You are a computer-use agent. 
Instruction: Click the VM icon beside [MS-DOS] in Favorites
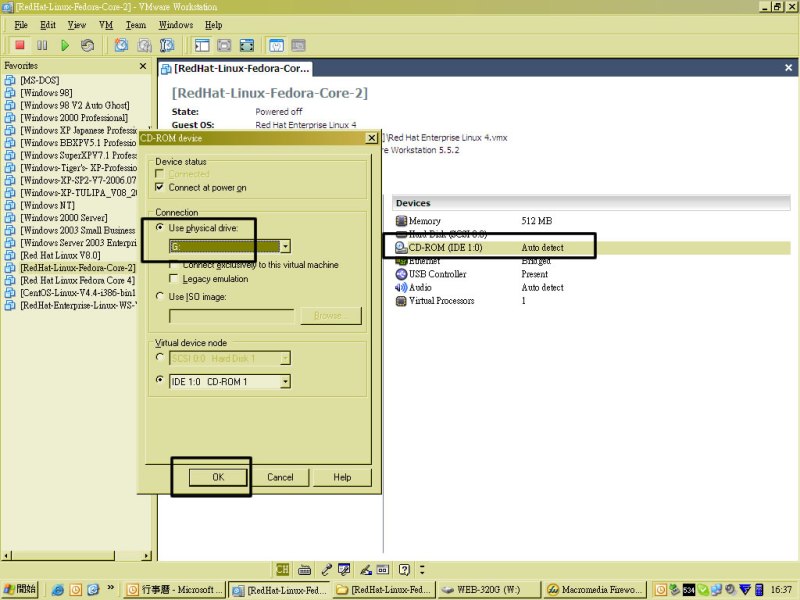[x=10, y=80]
